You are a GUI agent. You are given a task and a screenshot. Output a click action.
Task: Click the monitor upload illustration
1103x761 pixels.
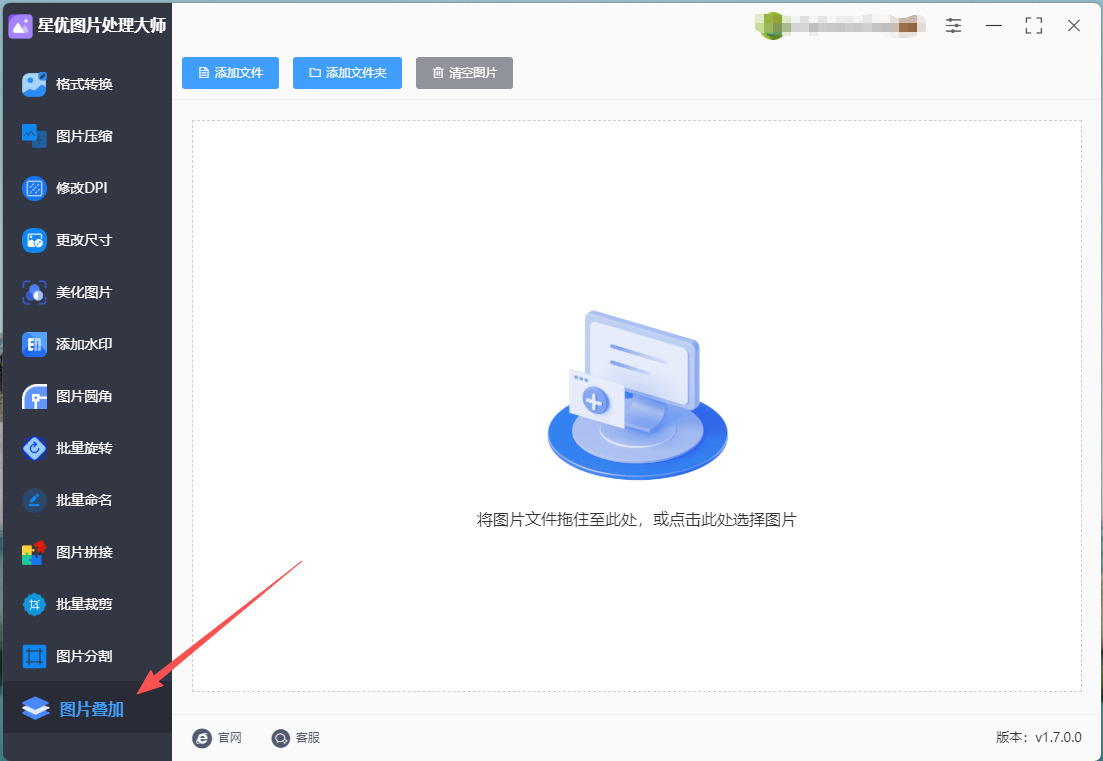point(637,395)
